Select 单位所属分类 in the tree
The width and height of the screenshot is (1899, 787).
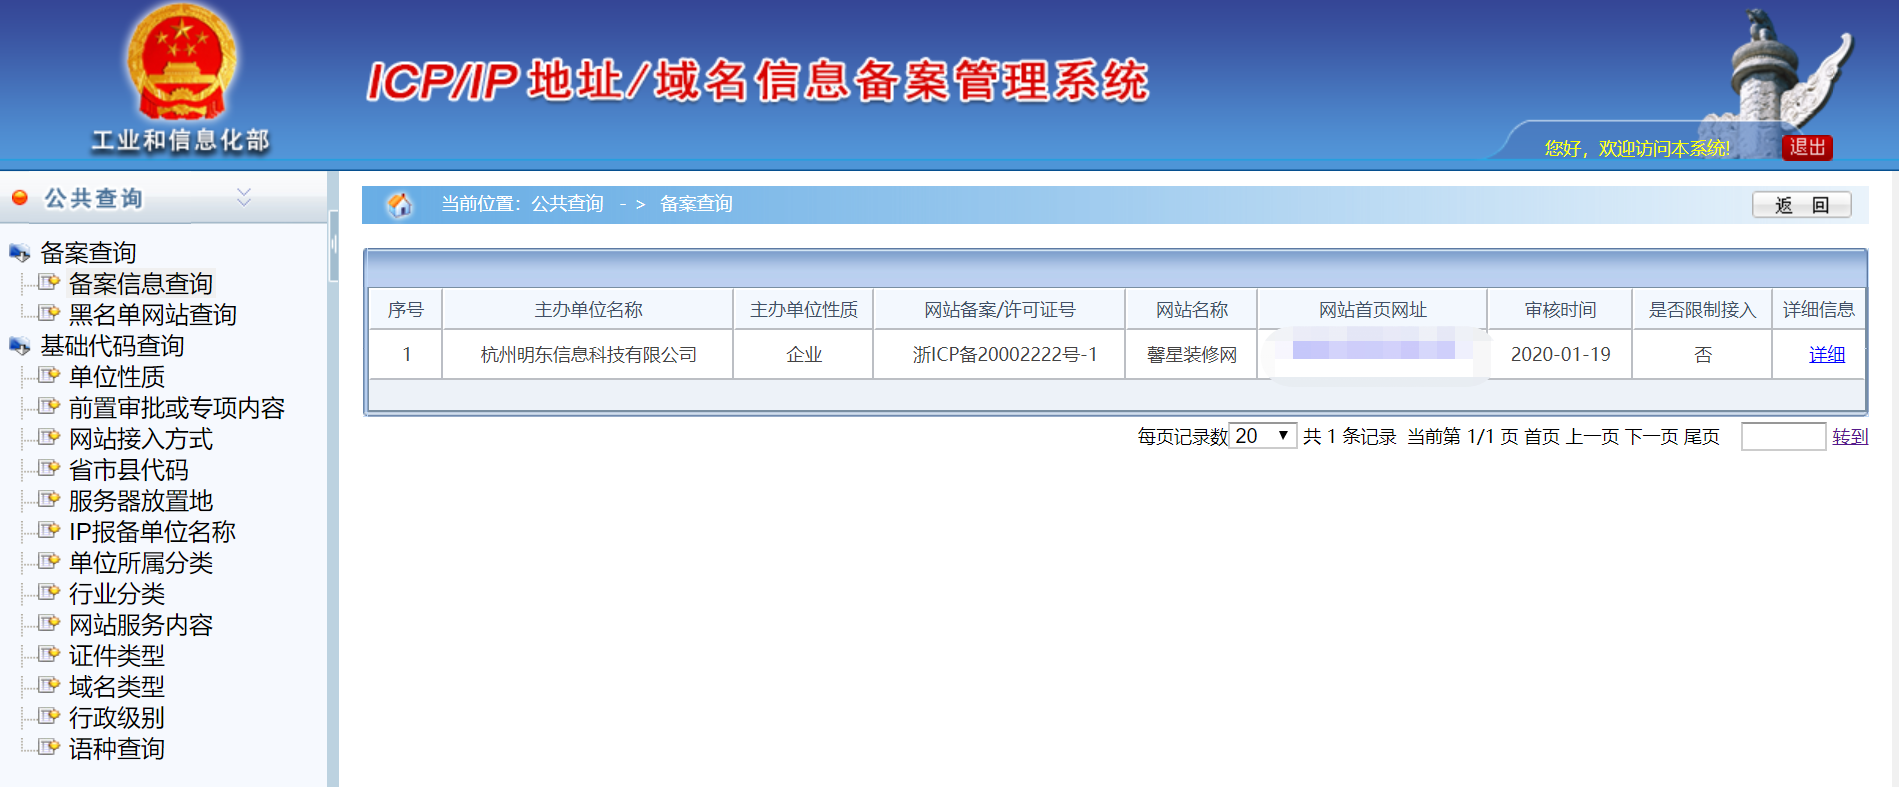point(141,563)
